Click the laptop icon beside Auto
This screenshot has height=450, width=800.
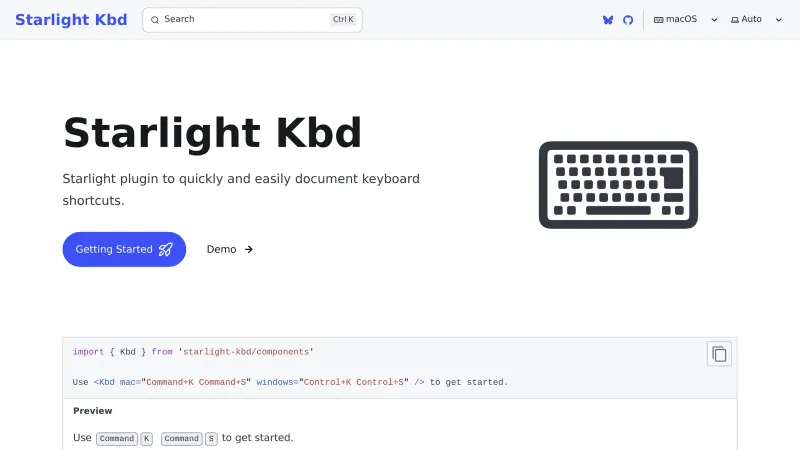coord(735,20)
